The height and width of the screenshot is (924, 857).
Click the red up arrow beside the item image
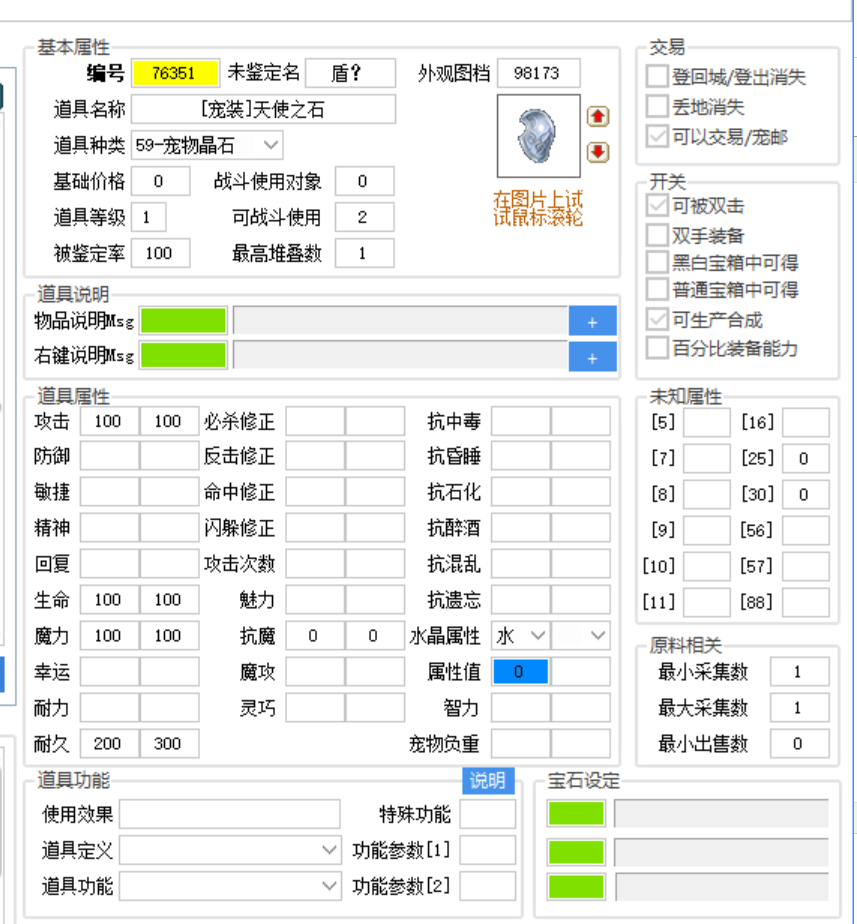point(597,117)
